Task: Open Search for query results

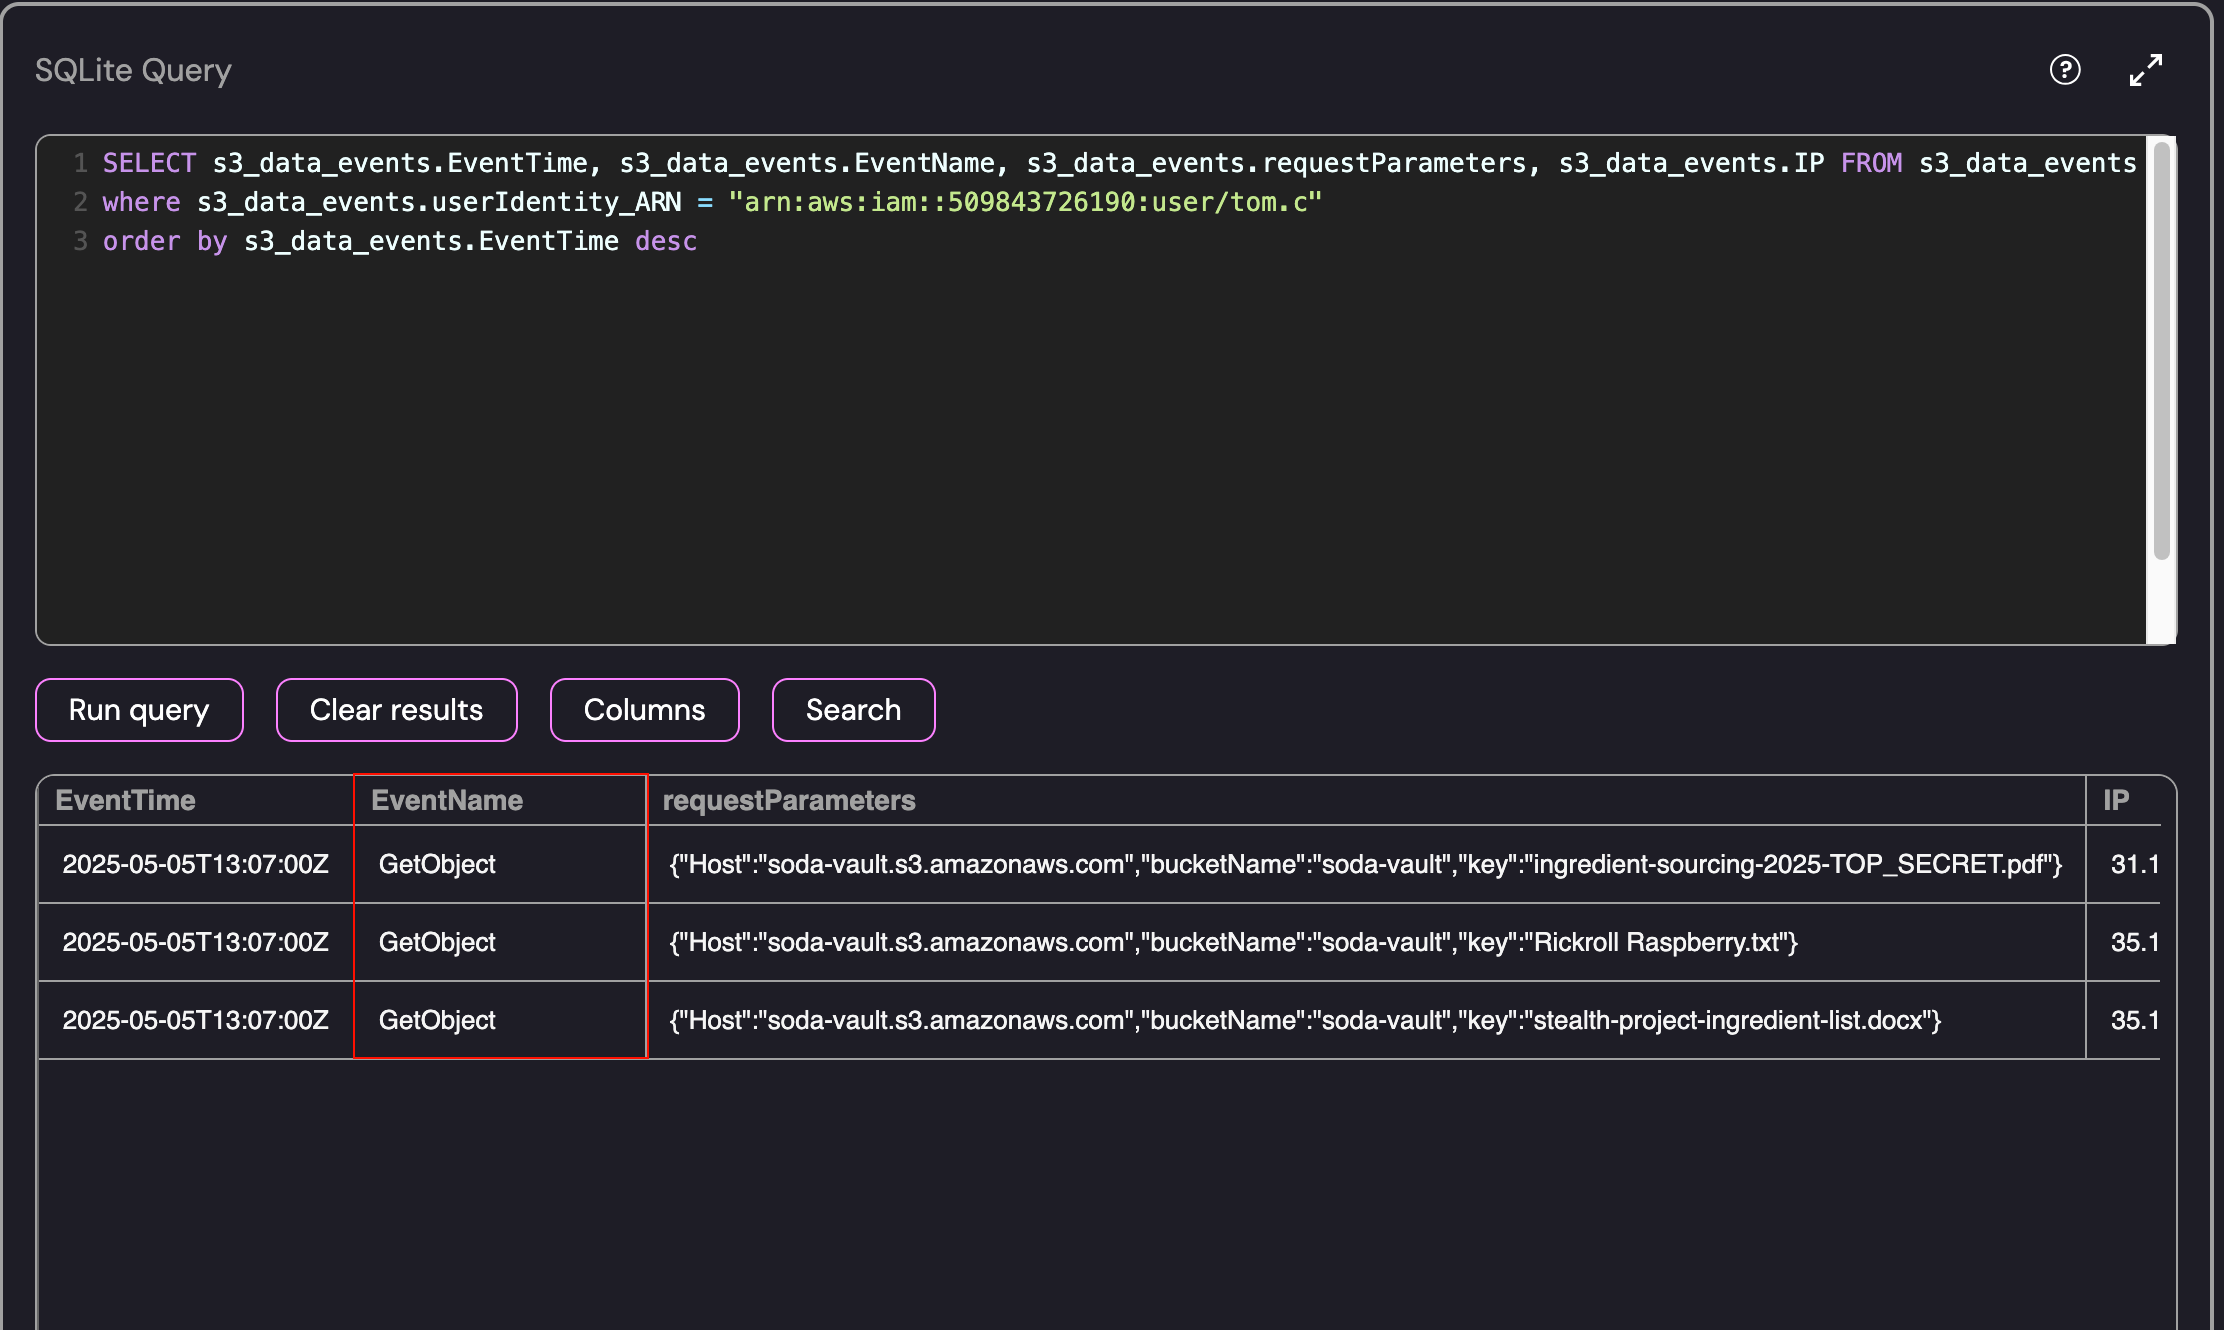Action: [x=853, y=710]
